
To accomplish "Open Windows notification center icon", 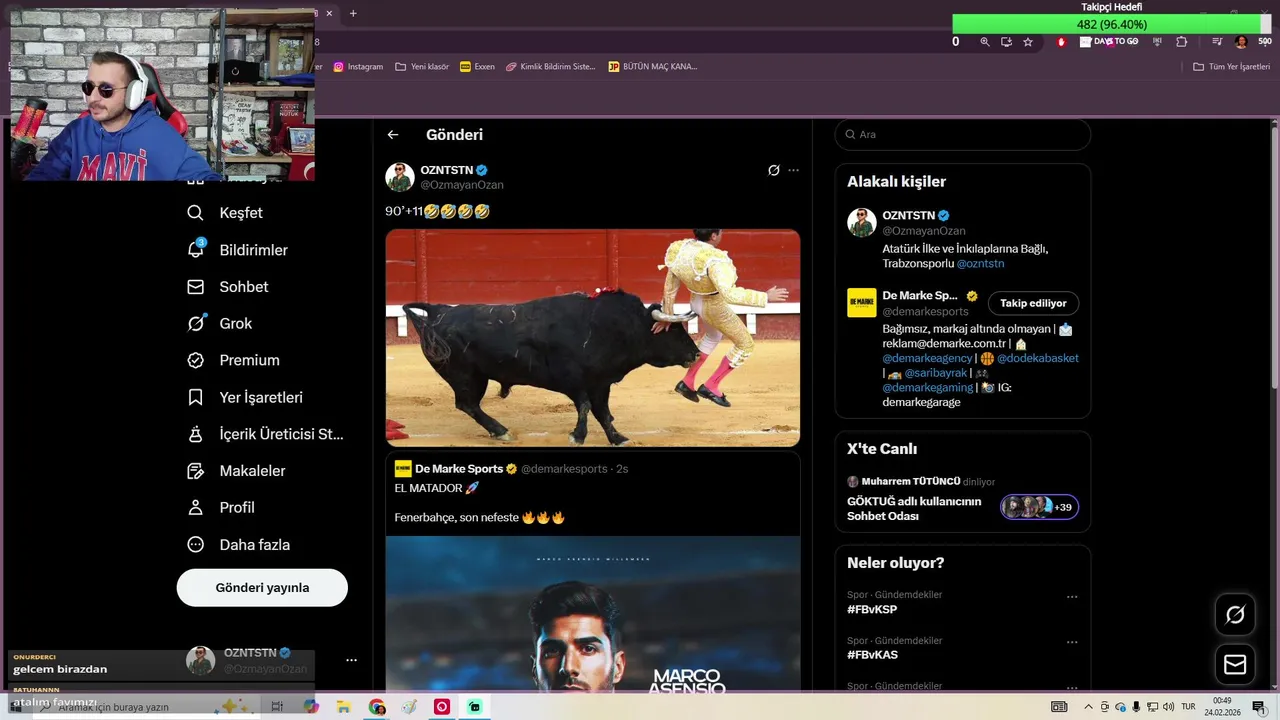I will point(1259,707).
